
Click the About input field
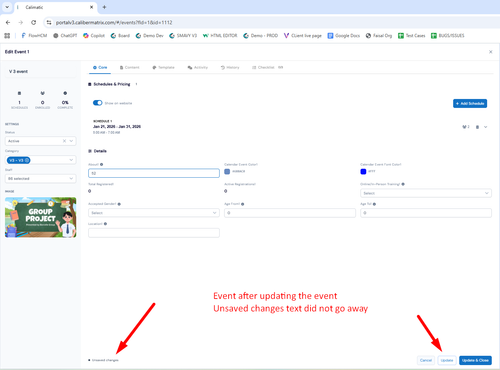[x=154, y=173]
